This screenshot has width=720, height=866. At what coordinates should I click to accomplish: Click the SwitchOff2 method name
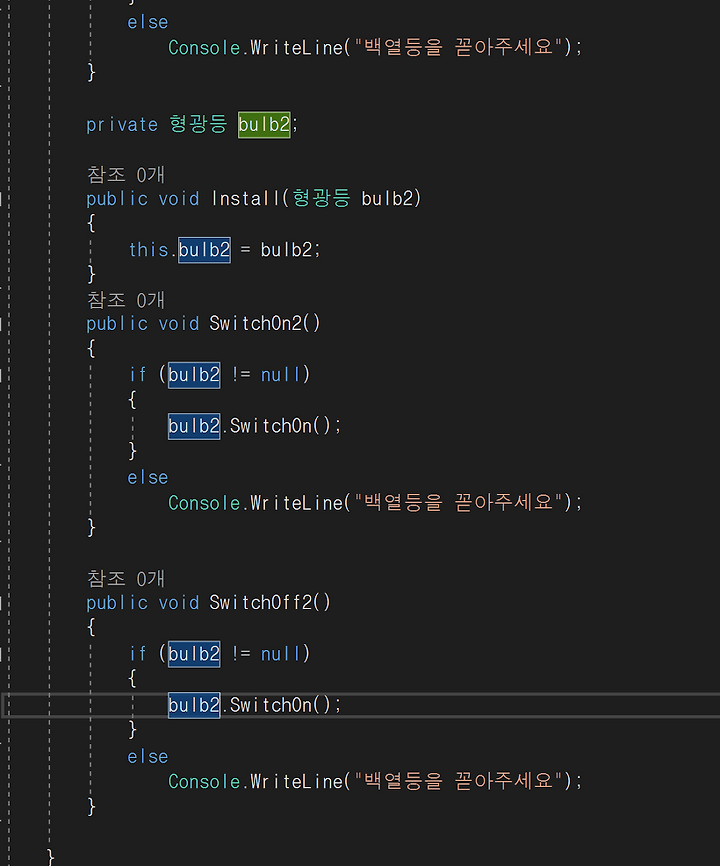(x=261, y=602)
